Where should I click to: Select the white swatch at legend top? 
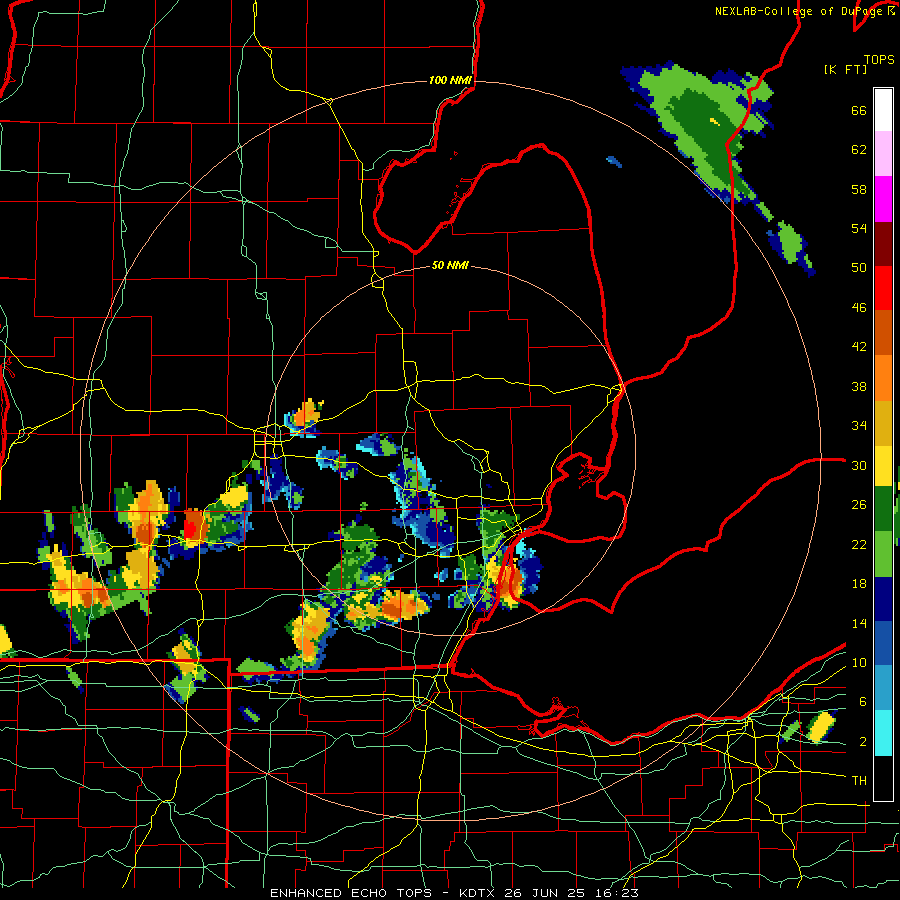coord(883,110)
